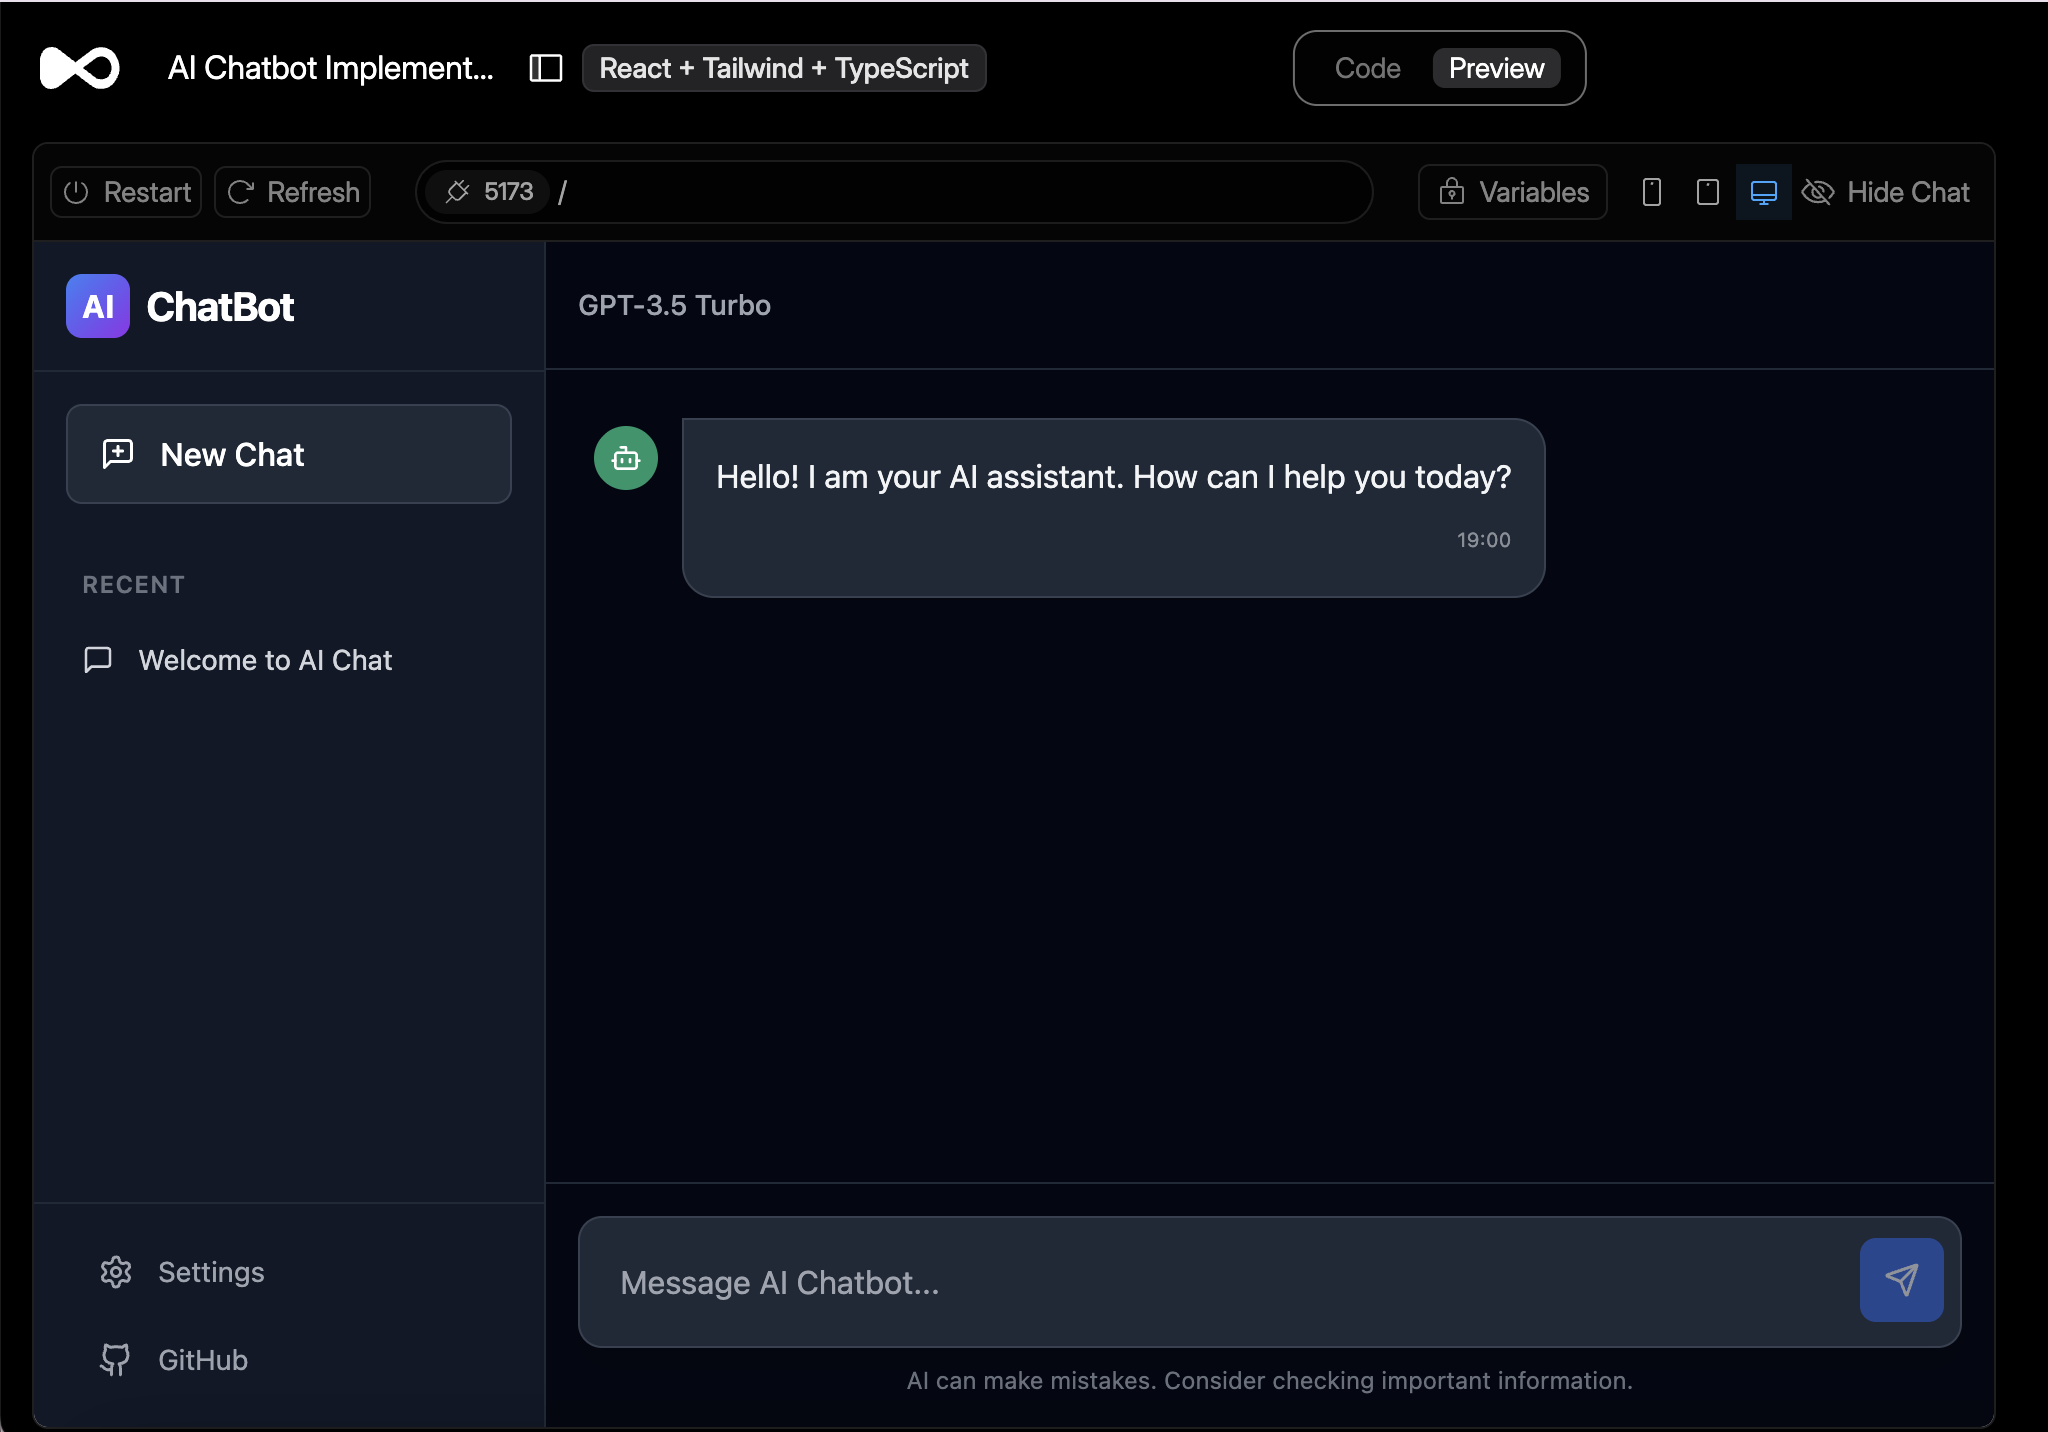Select the desktop viewport icon
Viewport: 2048px width, 1432px height.
click(x=1763, y=192)
